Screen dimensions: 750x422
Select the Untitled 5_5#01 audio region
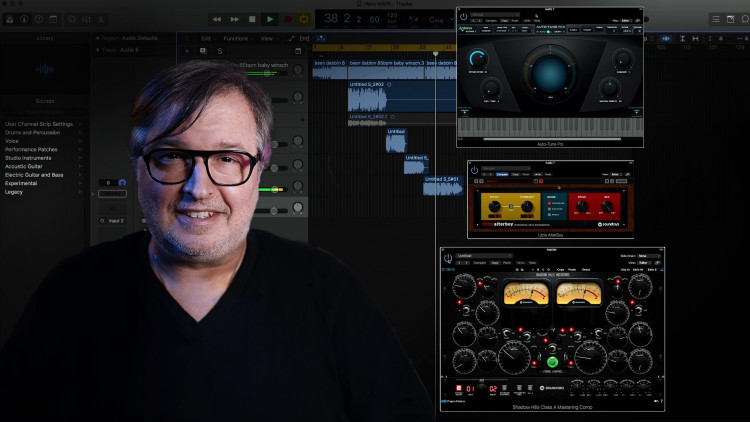click(x=442, y=185)
